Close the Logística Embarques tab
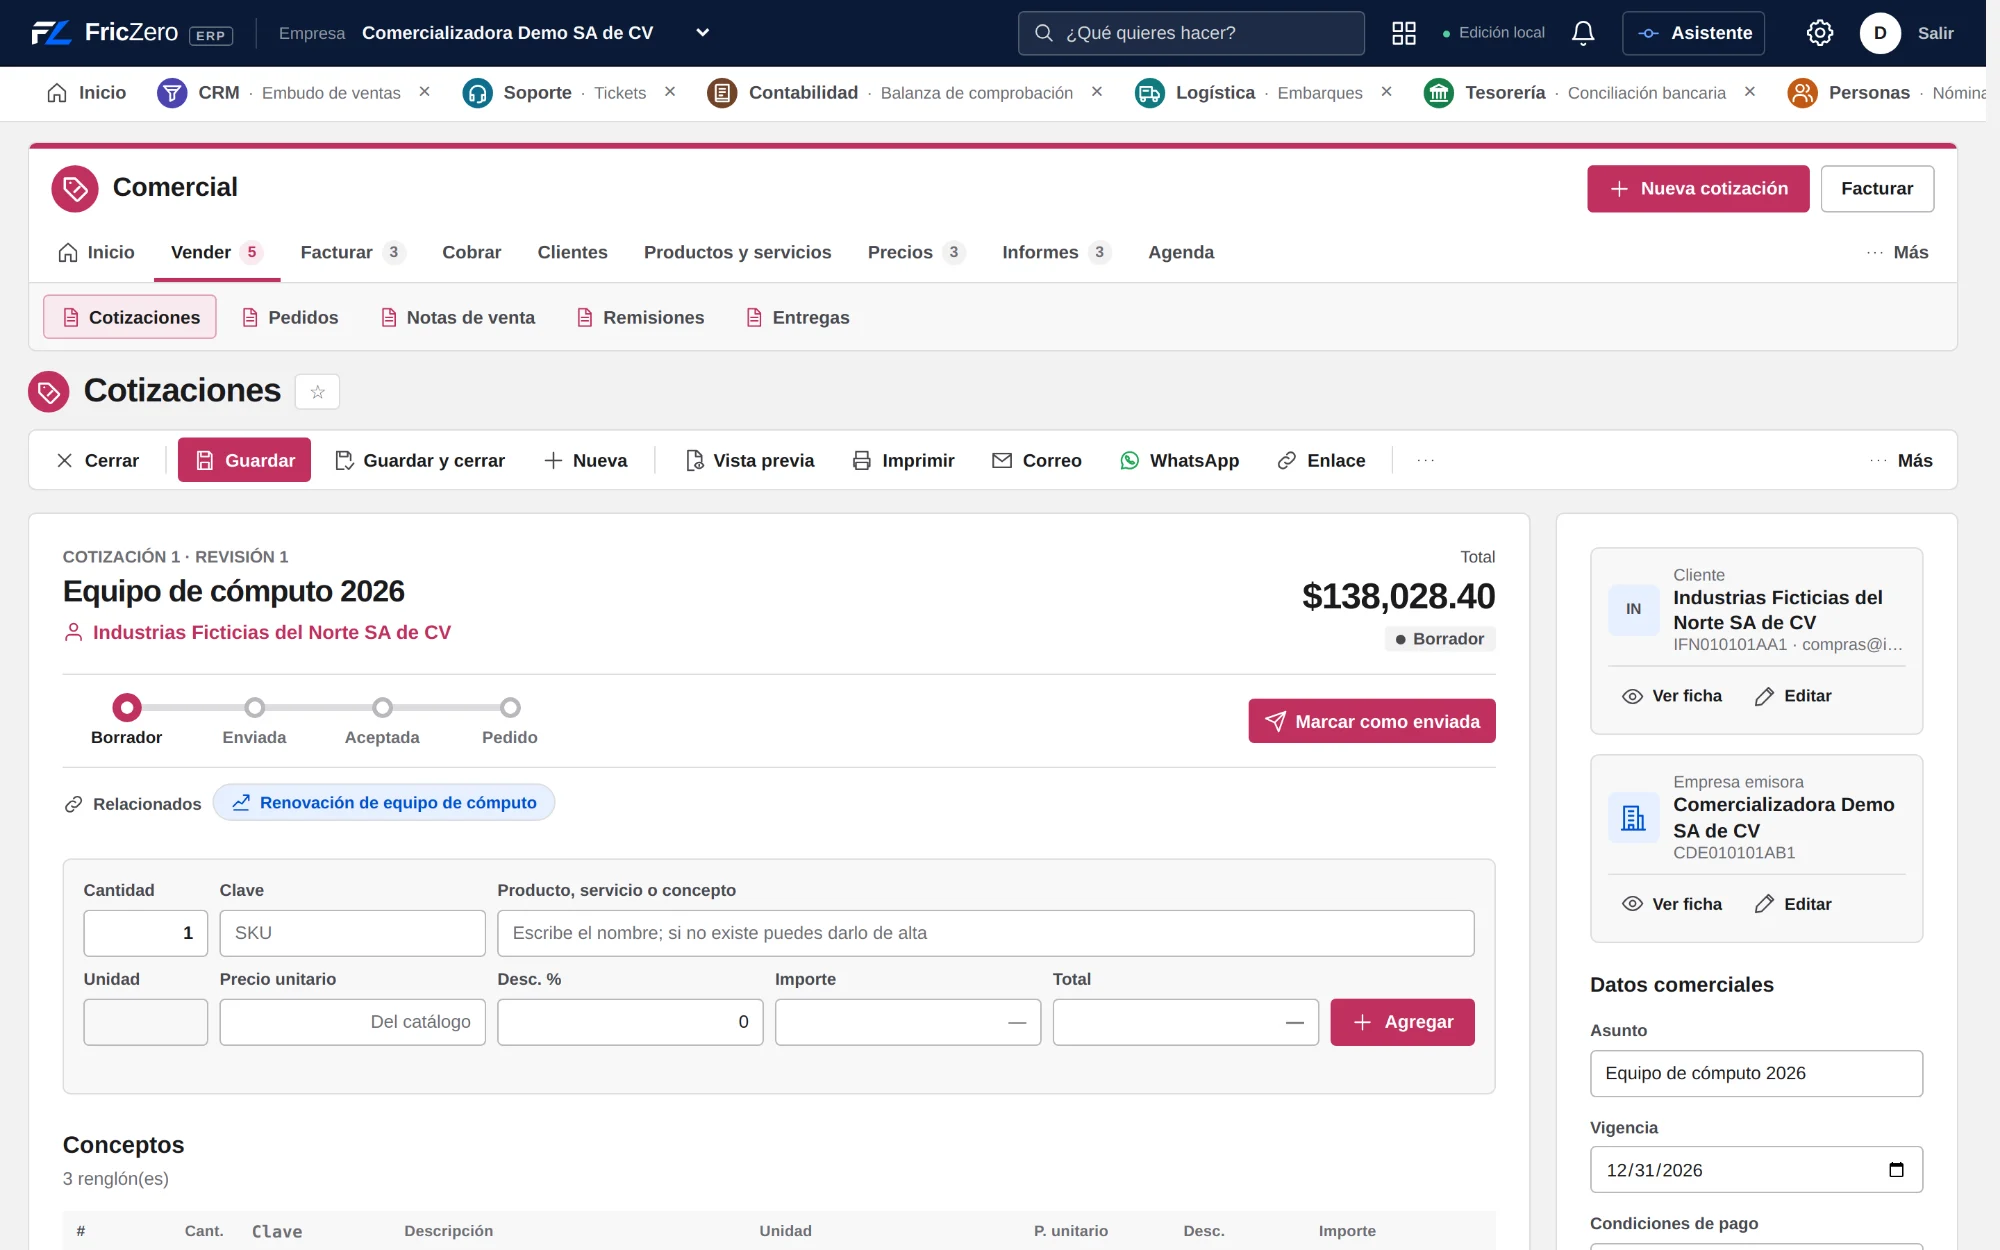The image size is (2000, 1250). click(x=1386, y=92)
